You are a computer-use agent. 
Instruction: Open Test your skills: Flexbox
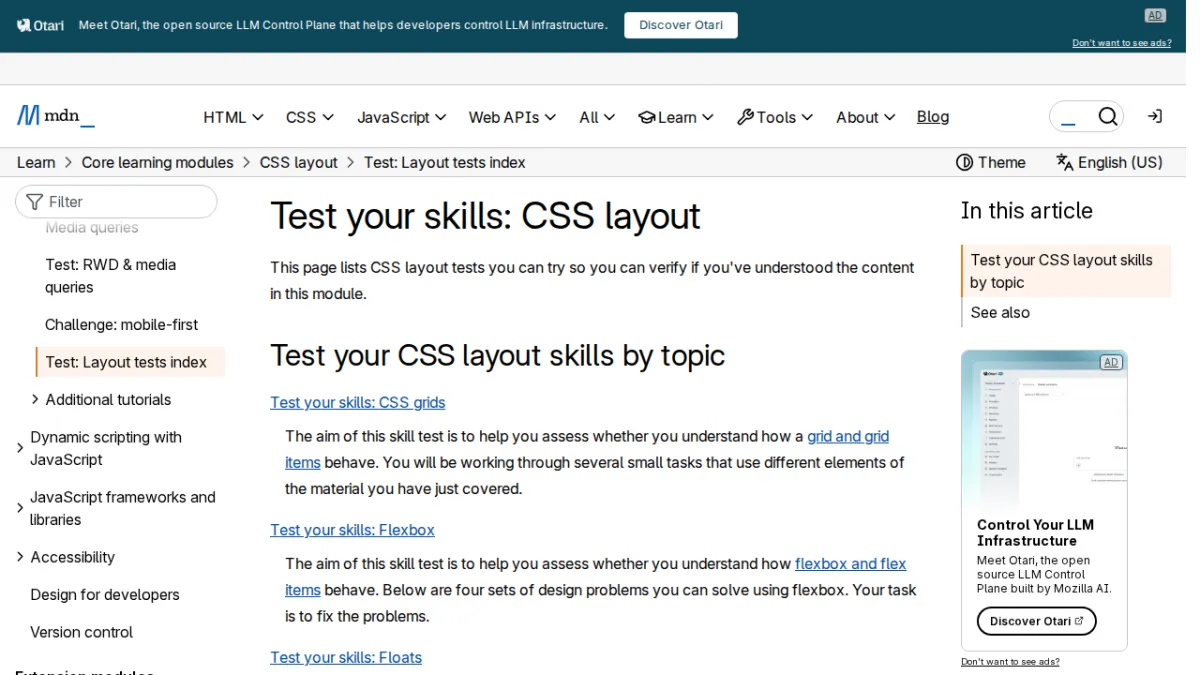[352, 530]
